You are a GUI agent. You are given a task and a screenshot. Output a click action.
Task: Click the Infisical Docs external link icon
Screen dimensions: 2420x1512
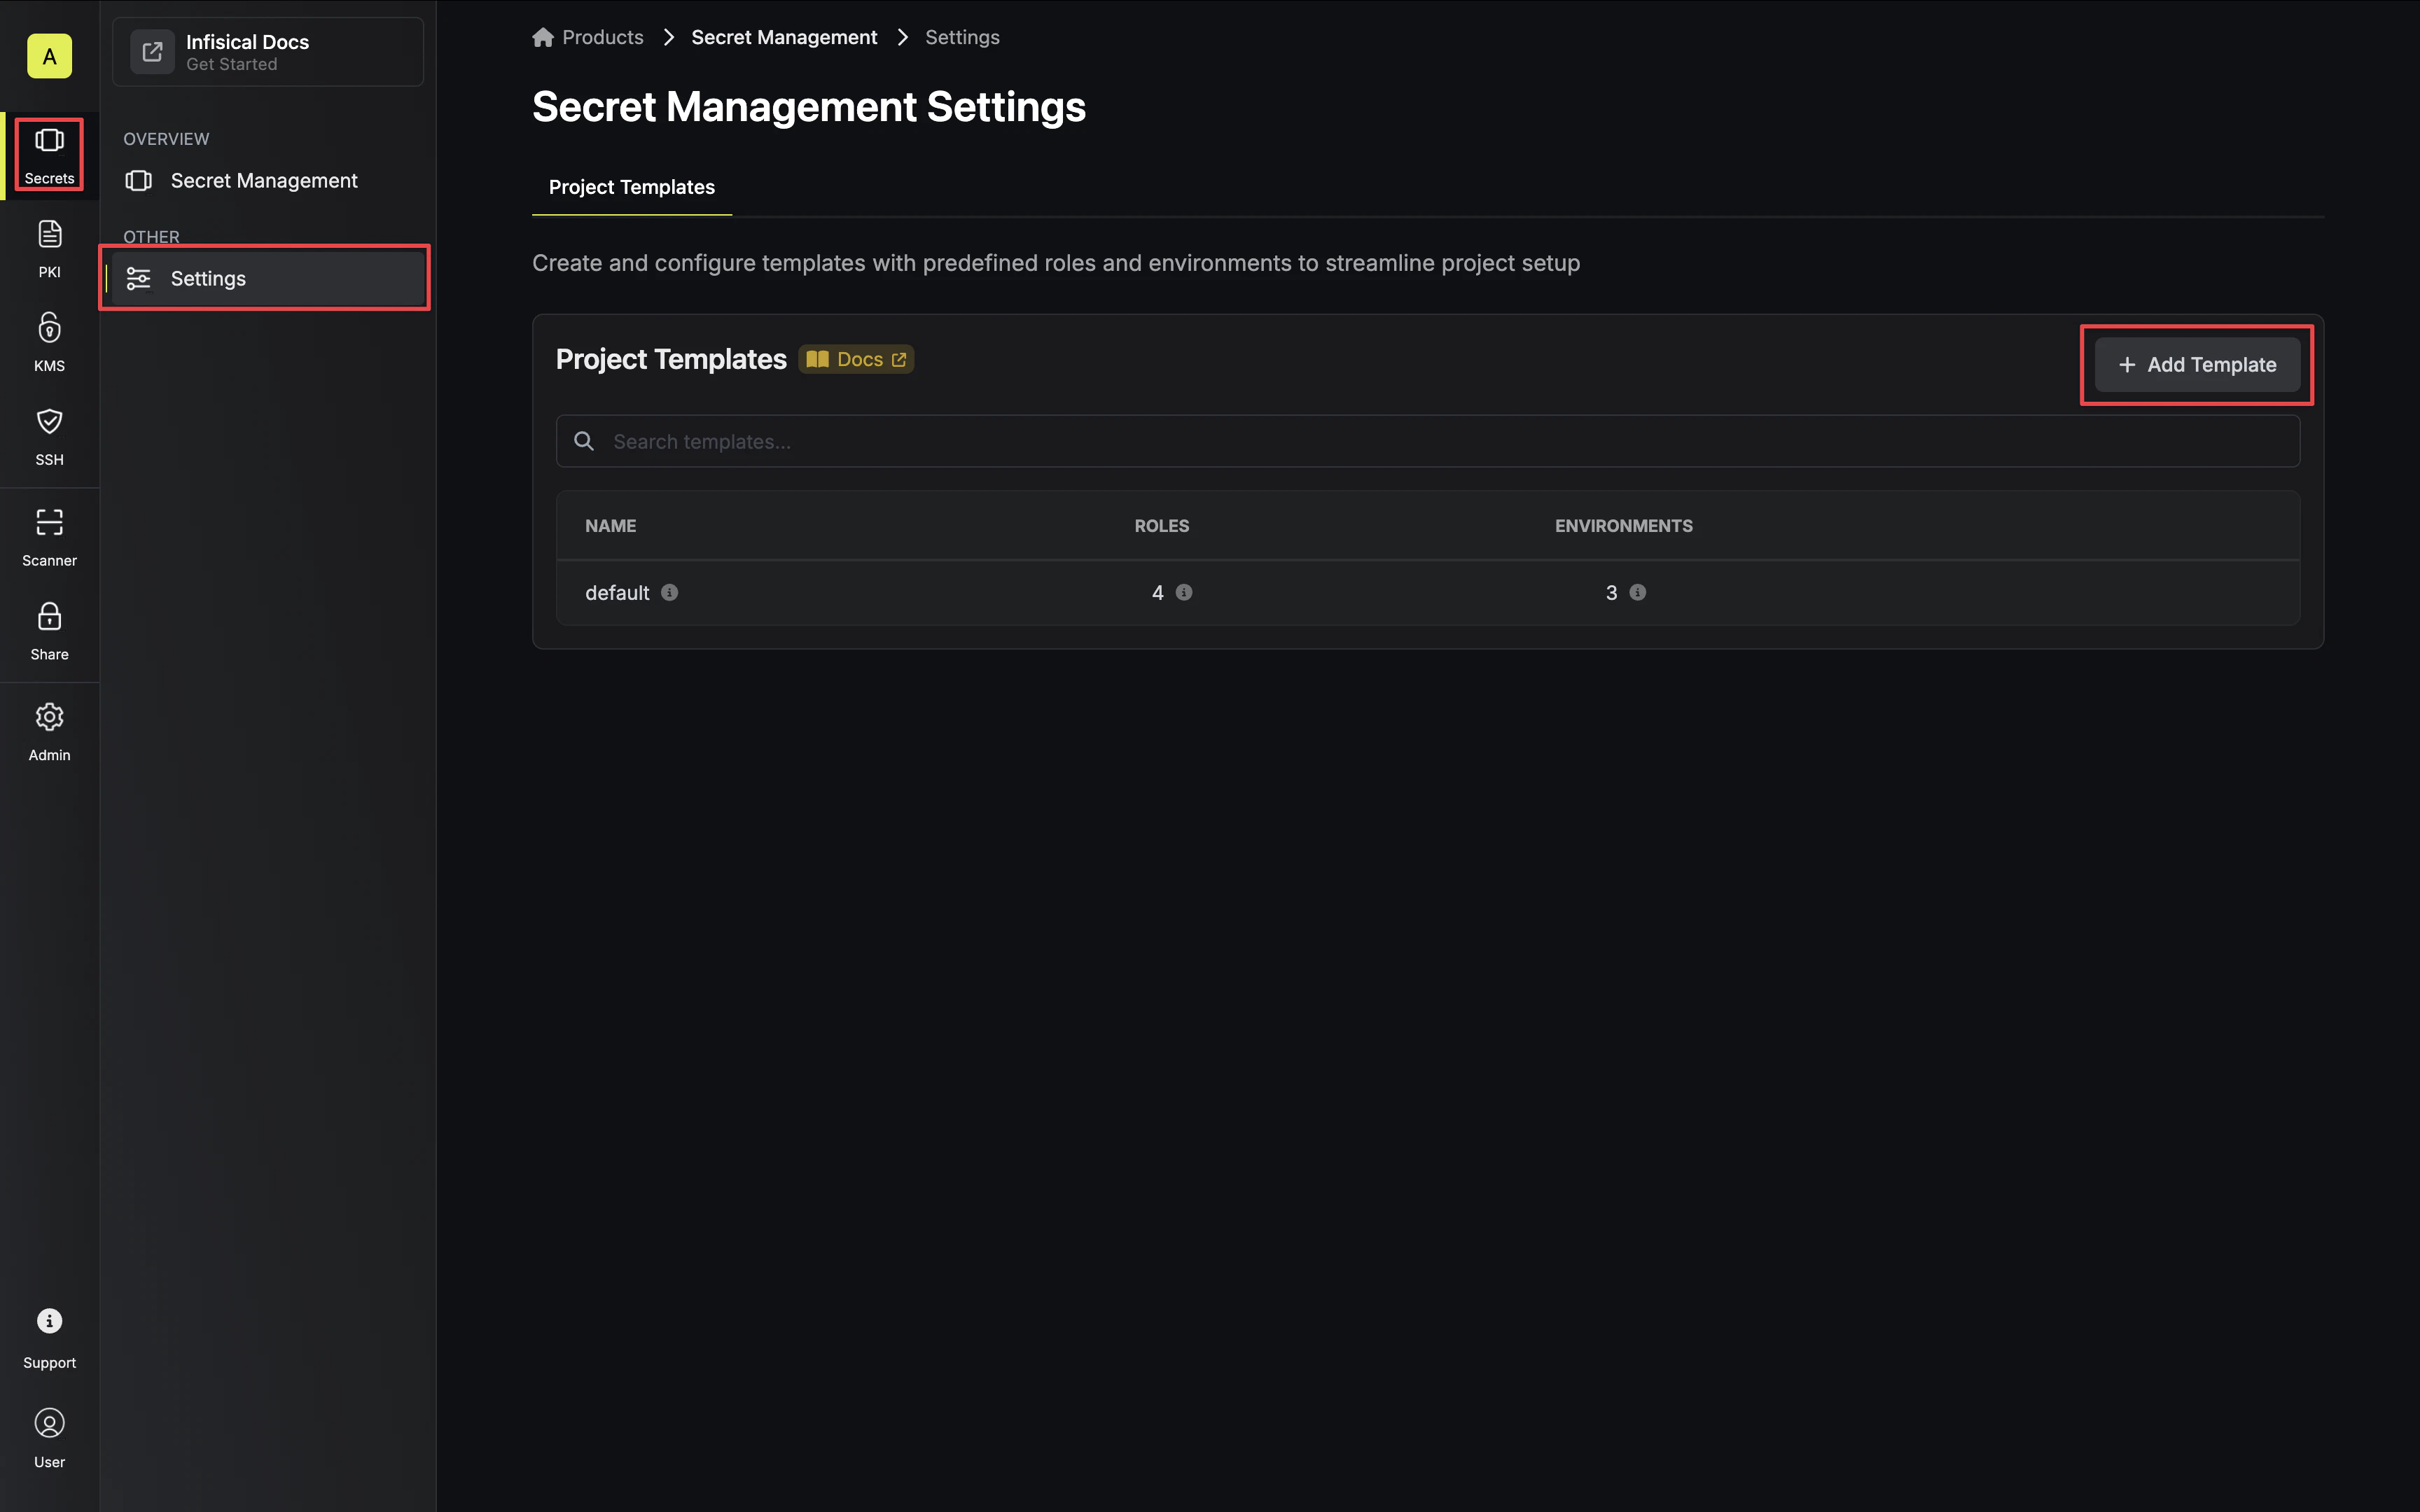coord(152,51)
